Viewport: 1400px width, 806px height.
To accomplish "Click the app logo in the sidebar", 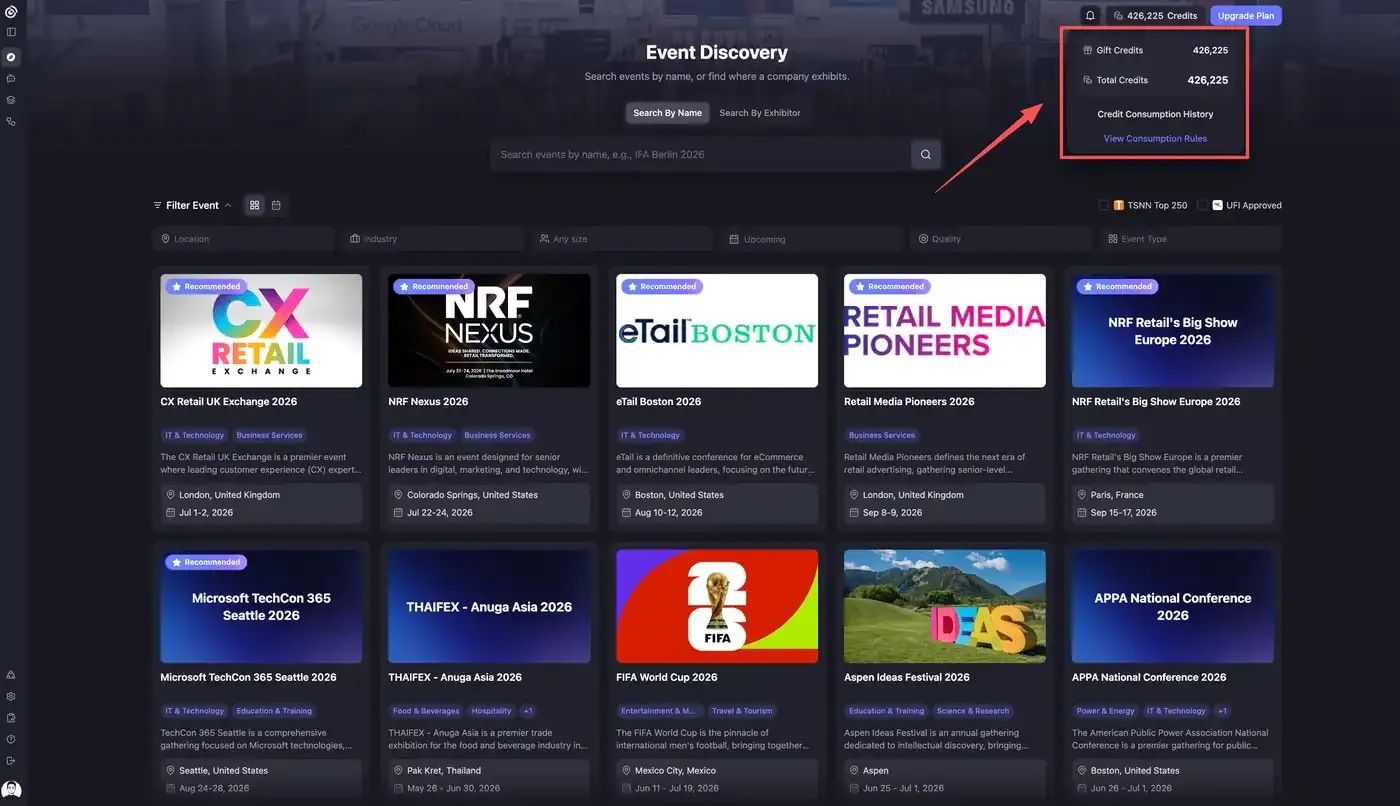I will (11, 12).
